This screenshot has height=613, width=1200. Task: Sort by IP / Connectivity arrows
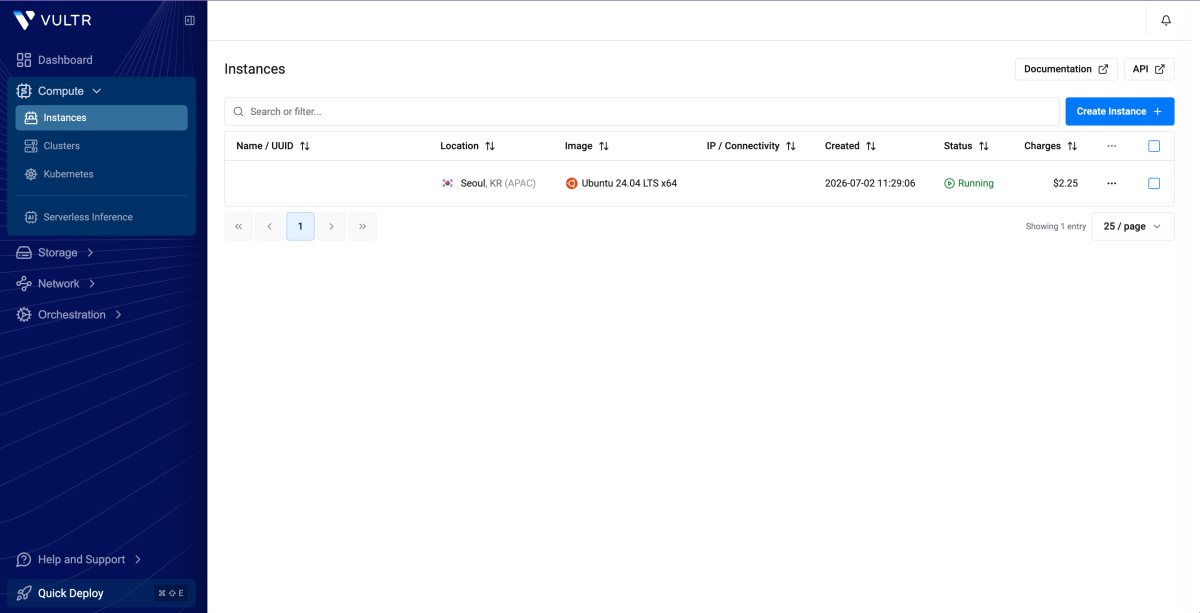coord(791,146)
